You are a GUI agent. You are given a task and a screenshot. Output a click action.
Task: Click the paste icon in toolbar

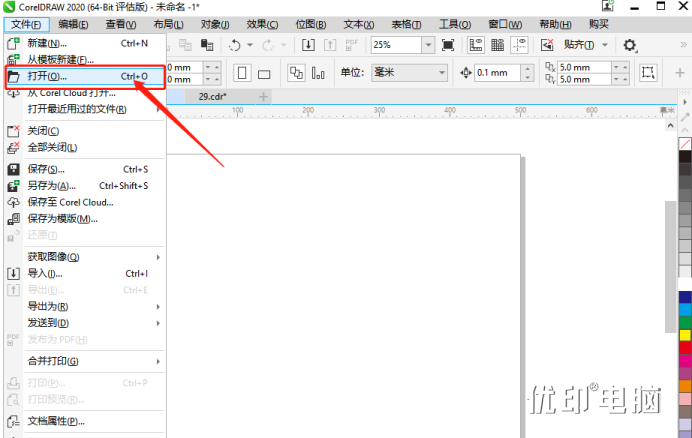[207, 45]
